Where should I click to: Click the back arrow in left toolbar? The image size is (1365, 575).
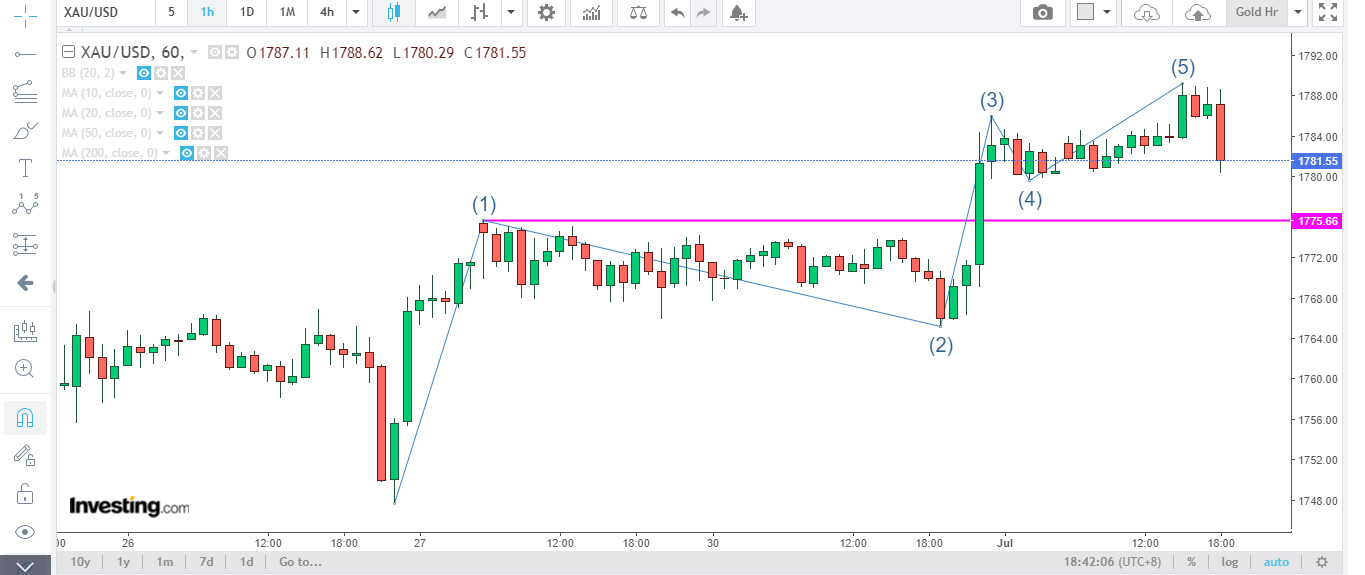point(25,283)
